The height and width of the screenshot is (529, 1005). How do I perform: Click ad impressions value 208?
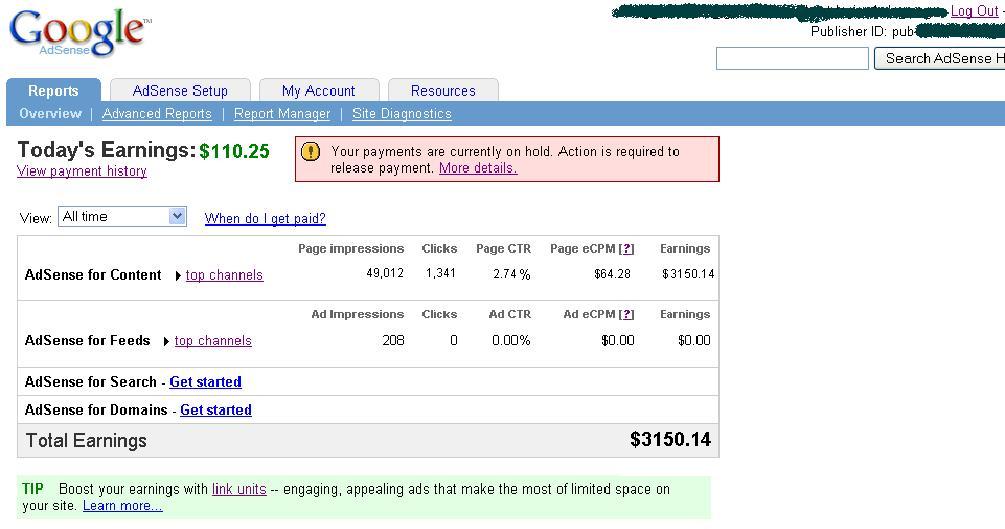click(x=393, y=340)
